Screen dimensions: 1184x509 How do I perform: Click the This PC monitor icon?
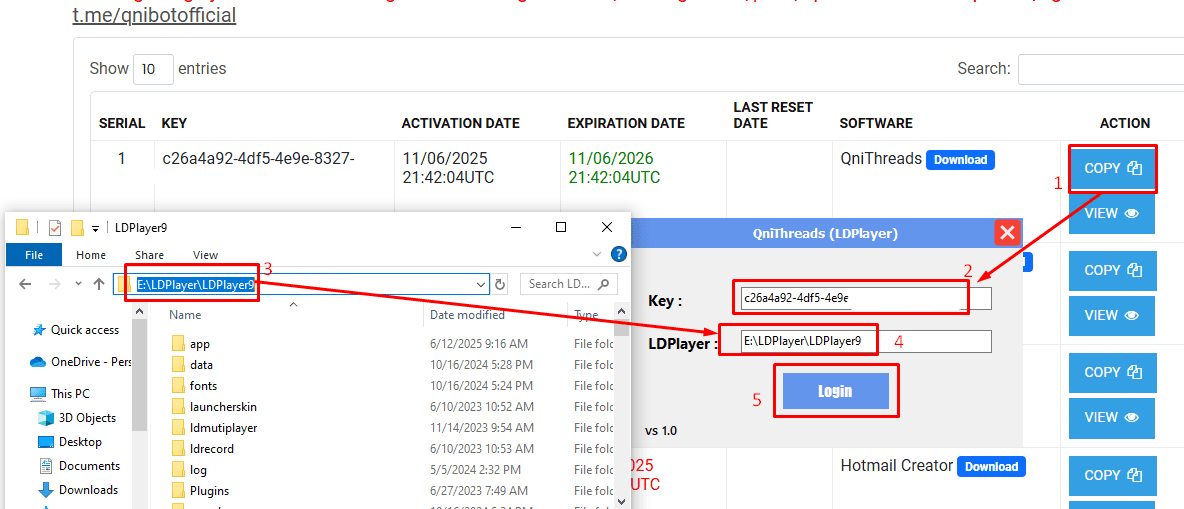pyautogui.click(x=38, y=393)
